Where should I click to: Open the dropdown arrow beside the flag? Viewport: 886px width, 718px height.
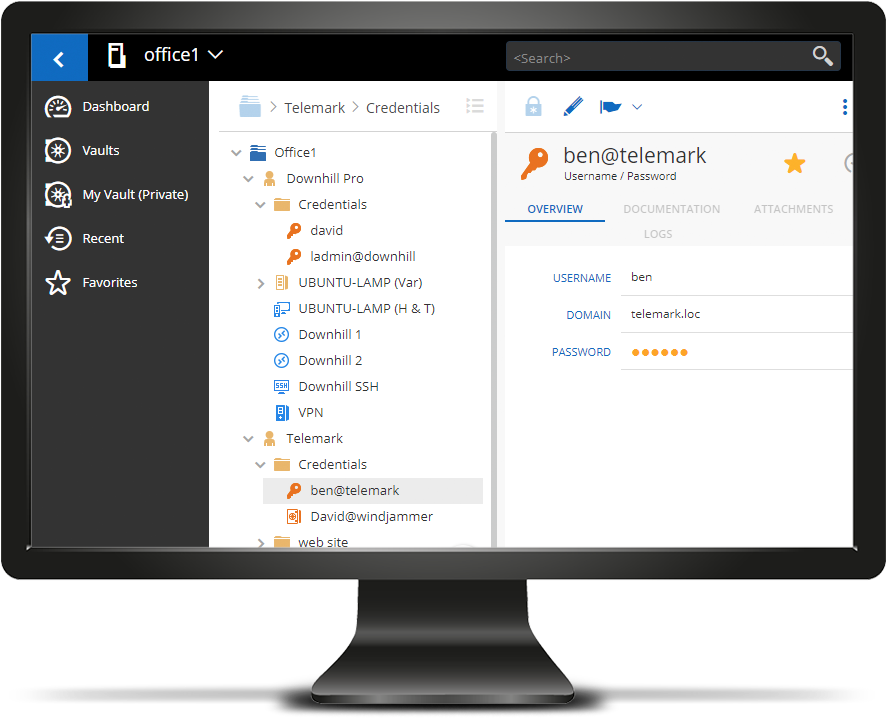click(x=637, y=107)
